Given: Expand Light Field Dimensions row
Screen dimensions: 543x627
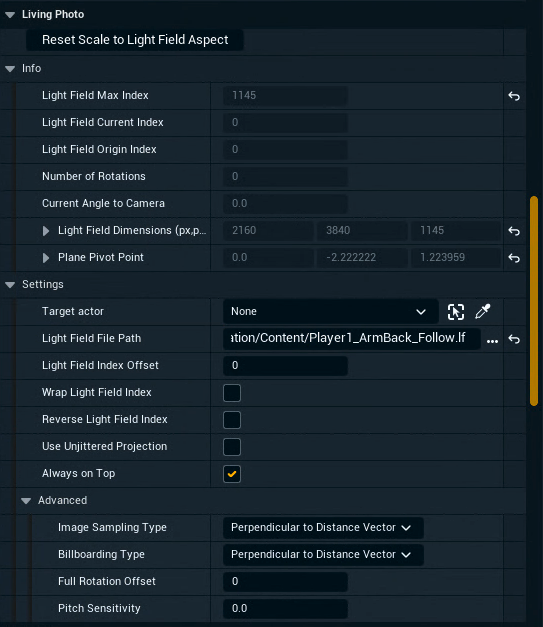Looking at the screenshot, I should (46, 231).
